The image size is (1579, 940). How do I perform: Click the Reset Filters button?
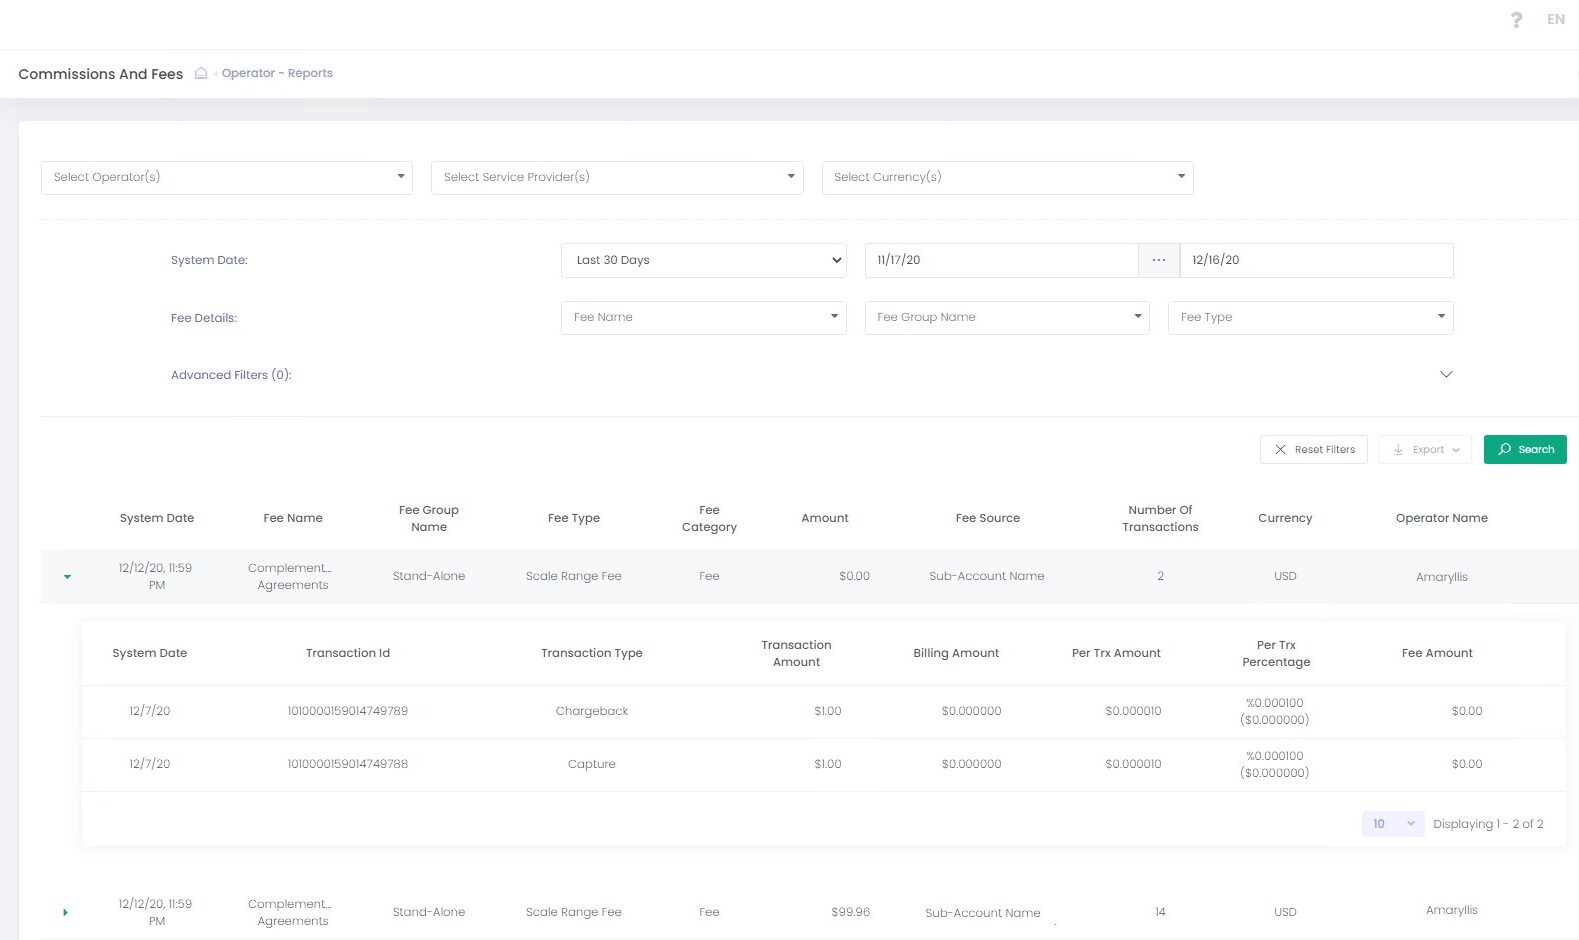(x=1313, y=450)
